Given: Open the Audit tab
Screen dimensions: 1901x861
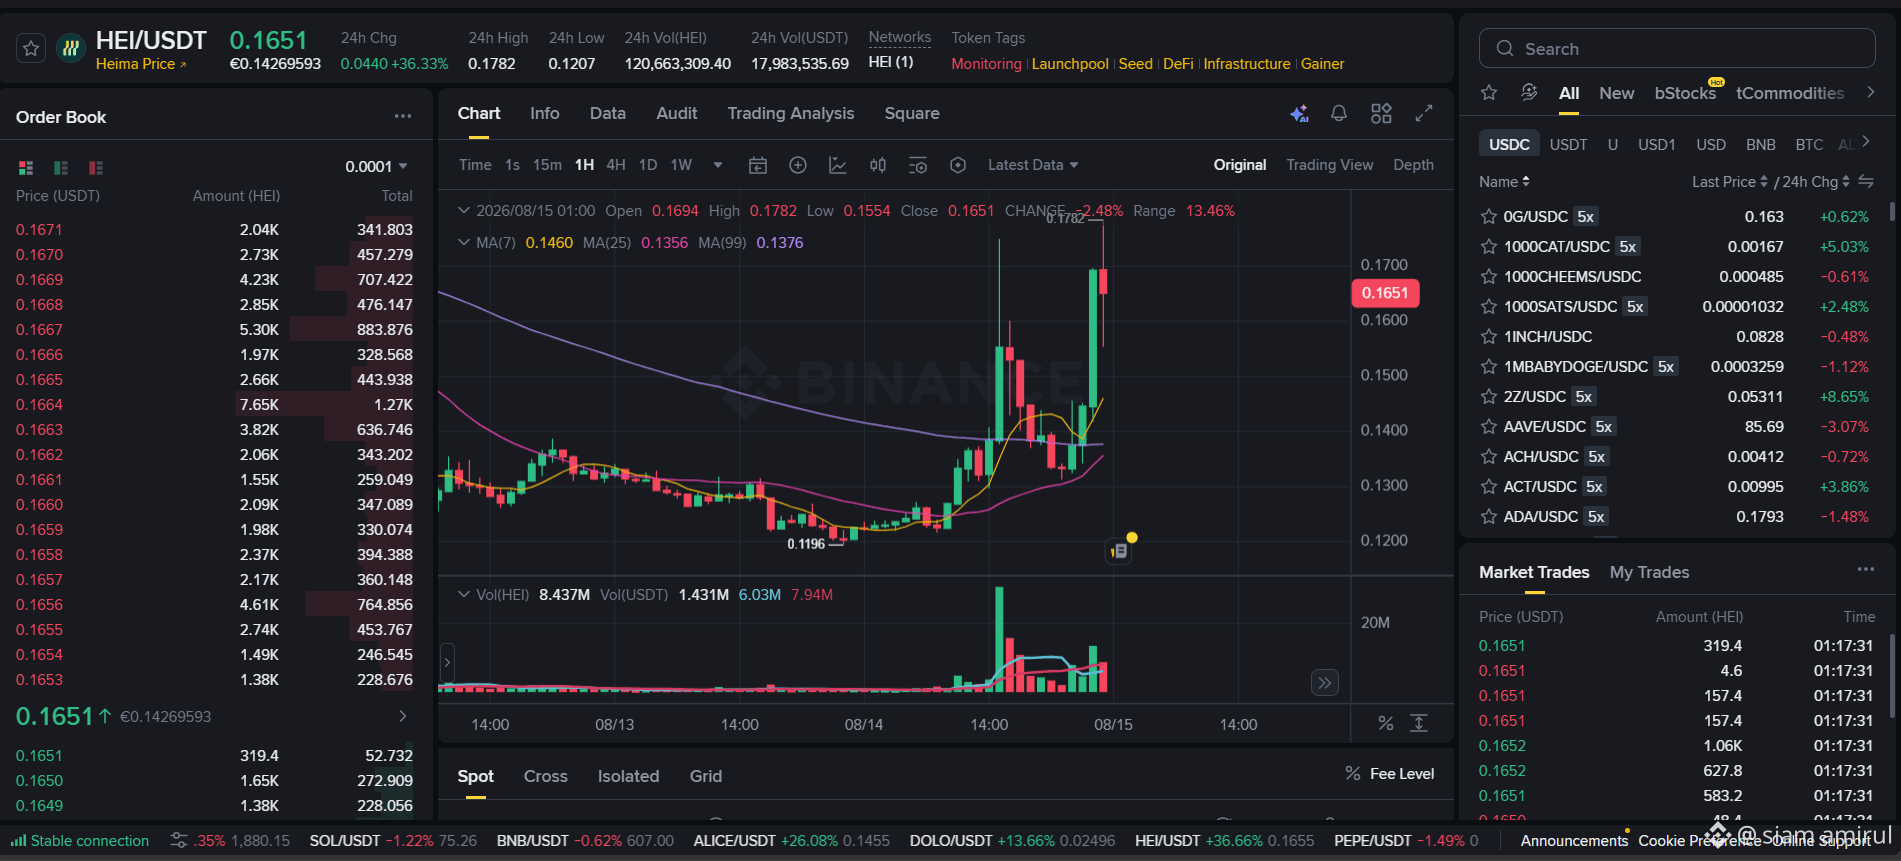Looking at the screenshot, I should (677, 114).
